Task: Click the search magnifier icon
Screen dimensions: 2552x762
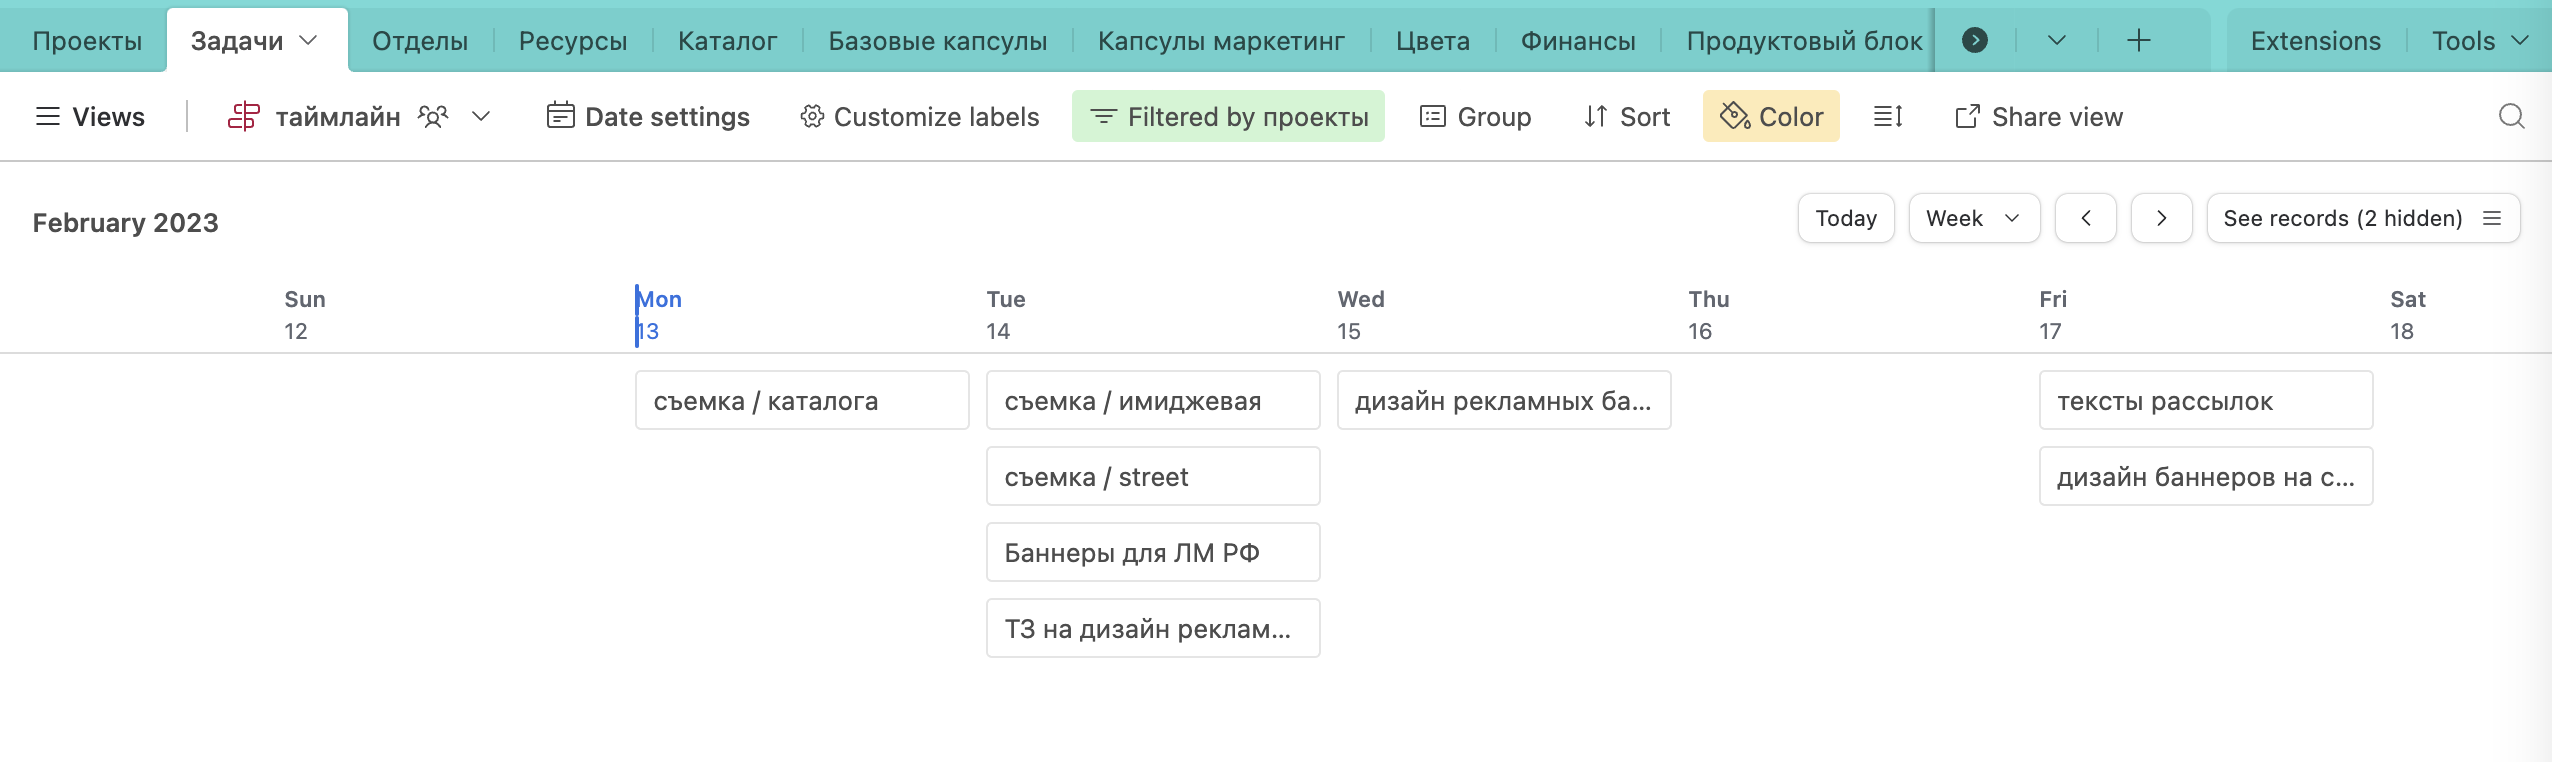Action: pyautogui.click(x=2511, y=117)
